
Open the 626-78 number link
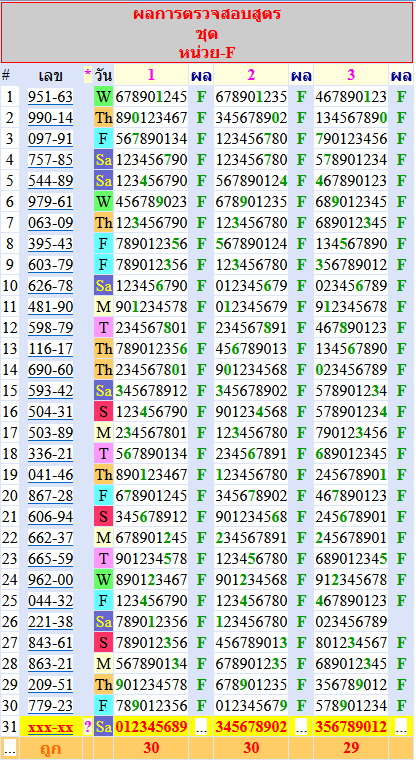[x=51, y=286]
